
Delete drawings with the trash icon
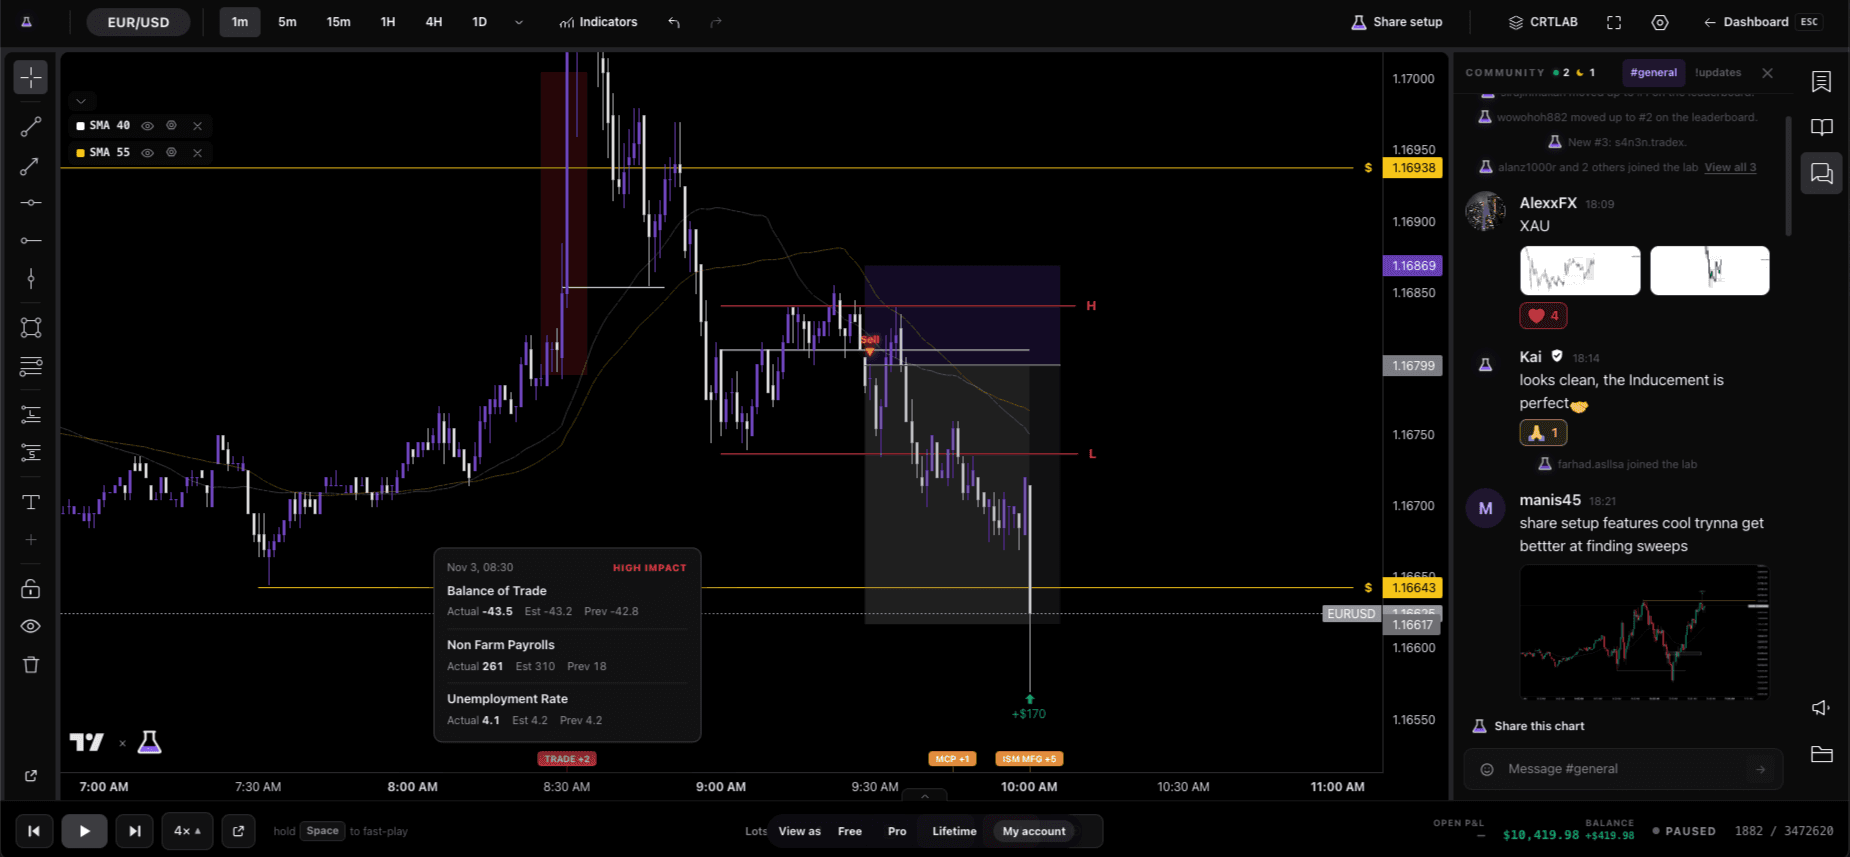(x=31, y=665)
